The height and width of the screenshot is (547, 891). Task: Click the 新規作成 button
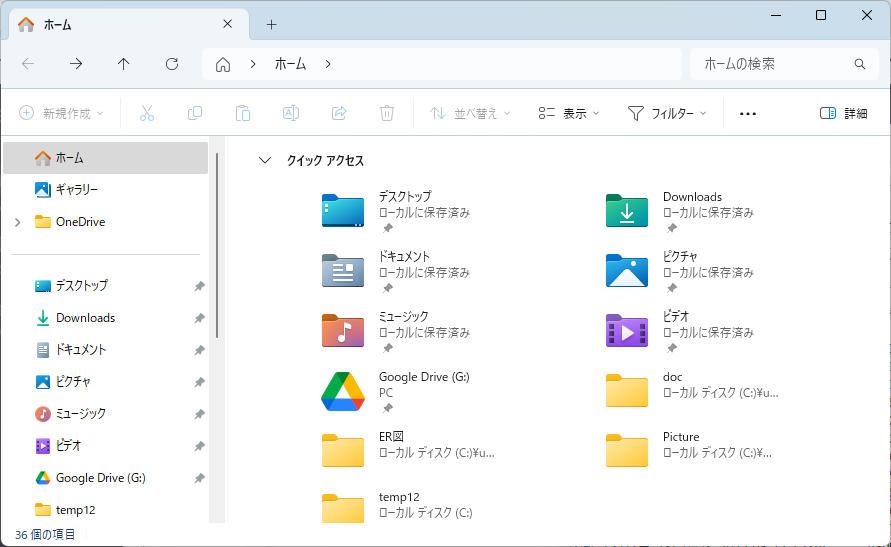62,113
